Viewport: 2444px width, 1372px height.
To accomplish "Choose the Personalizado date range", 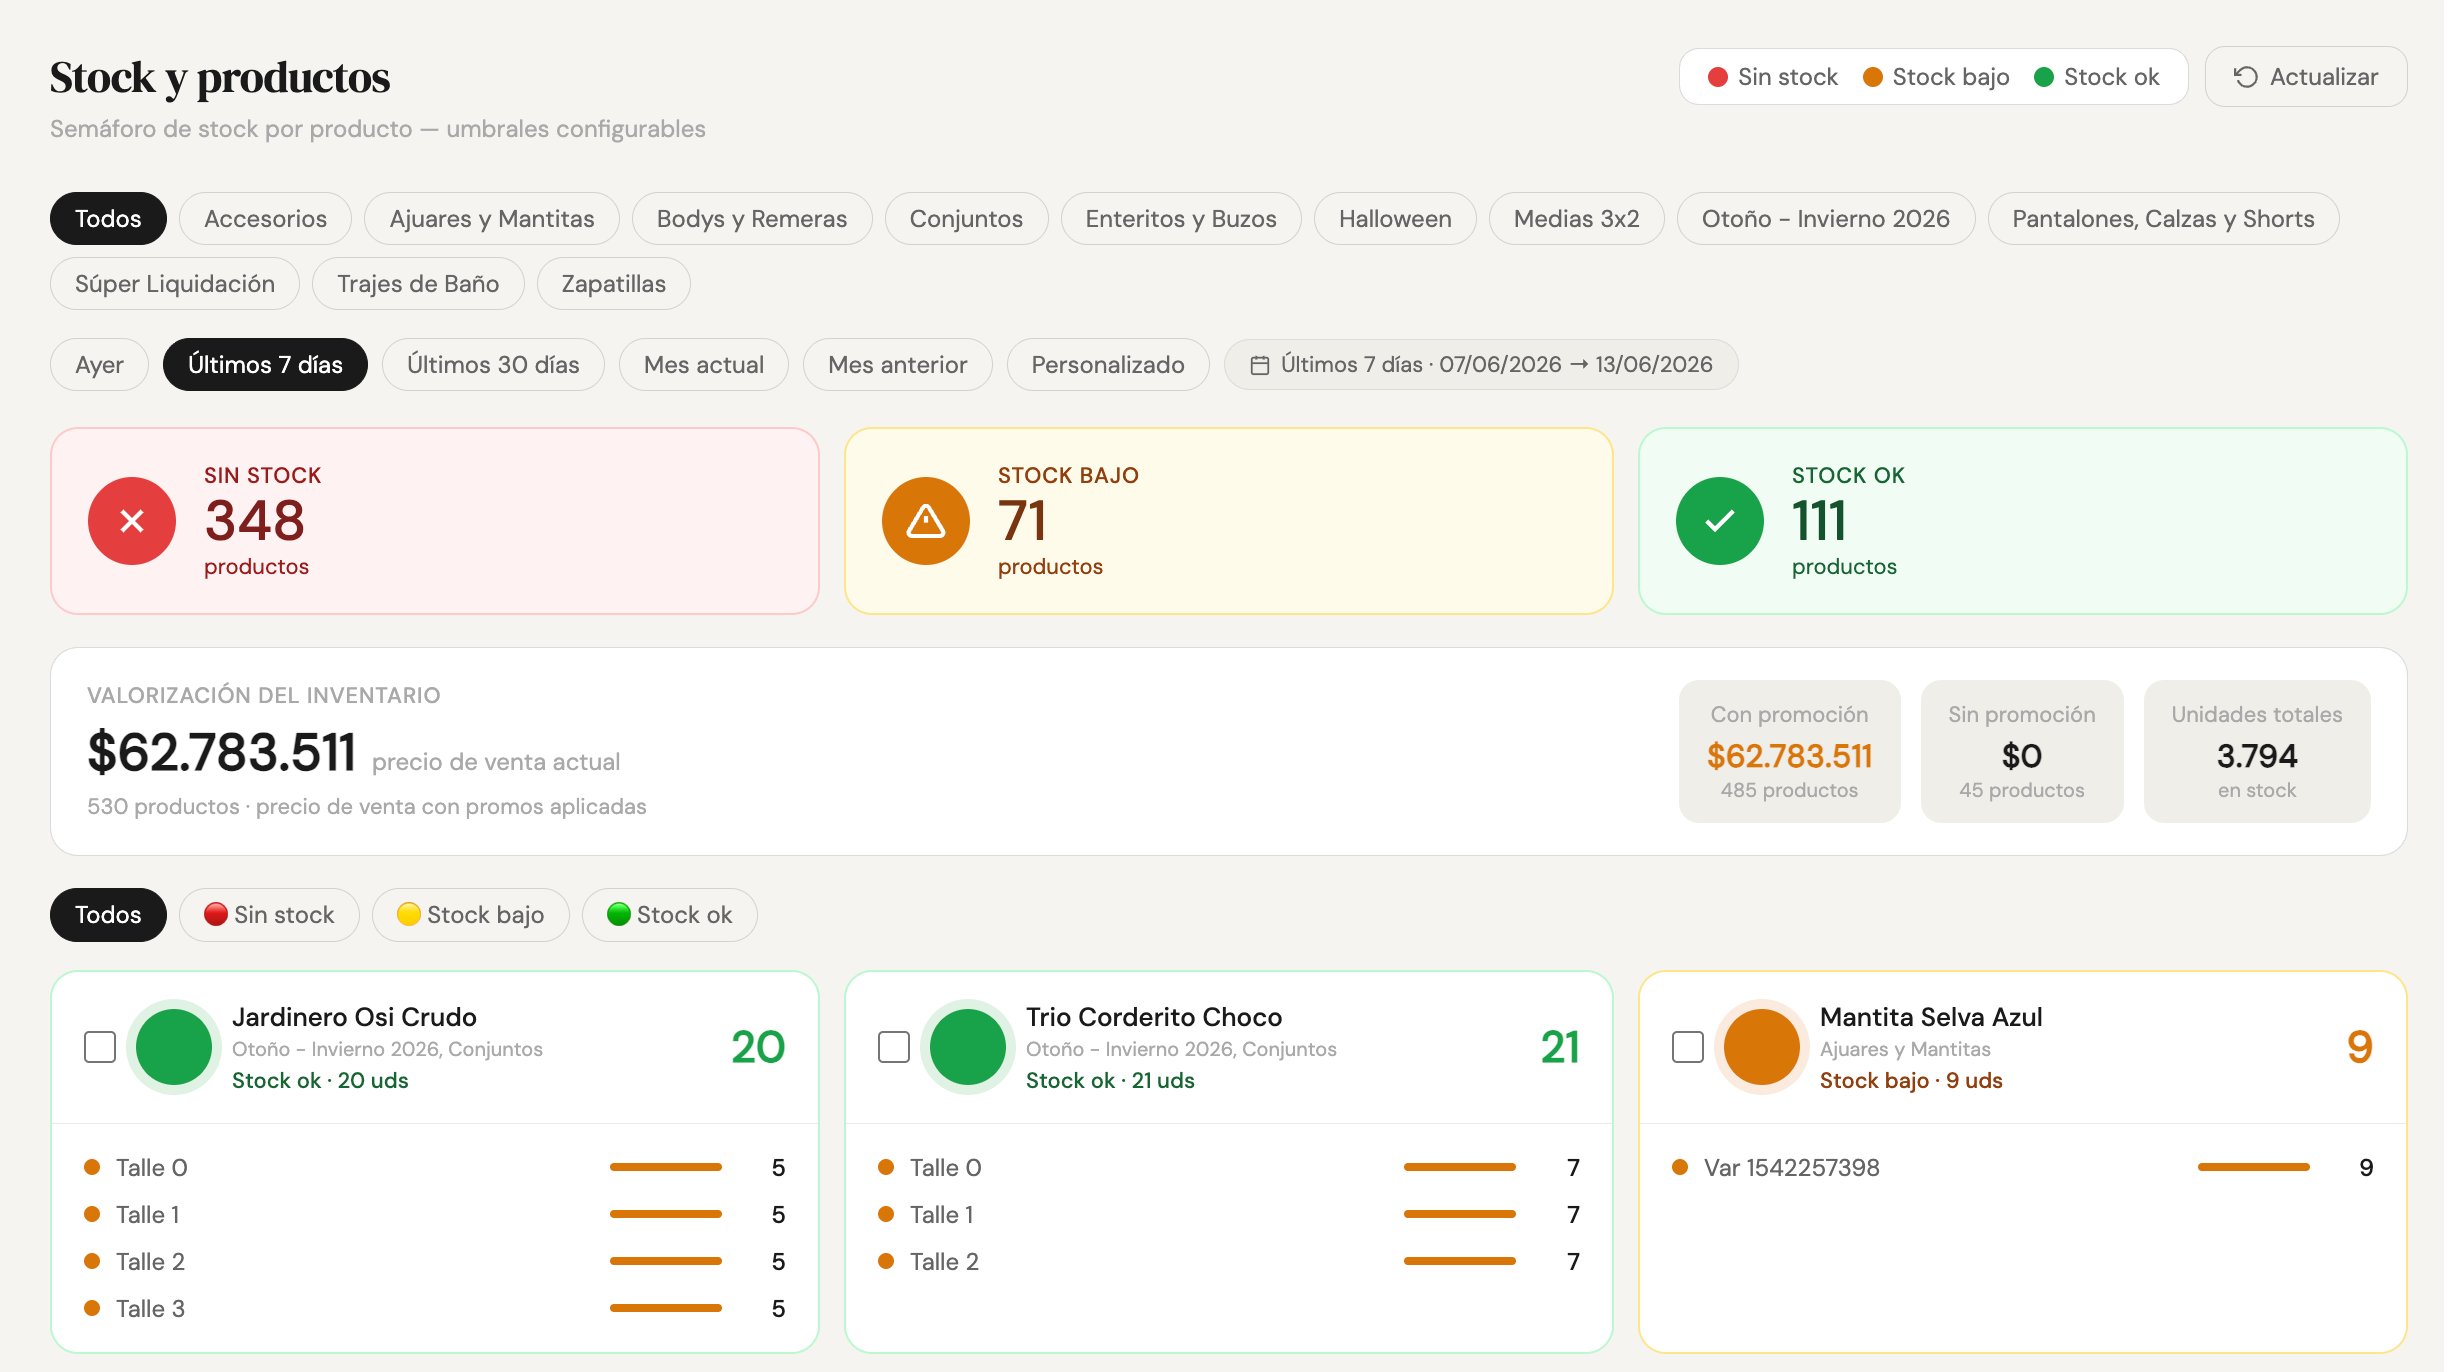I will coord(1108,365).
